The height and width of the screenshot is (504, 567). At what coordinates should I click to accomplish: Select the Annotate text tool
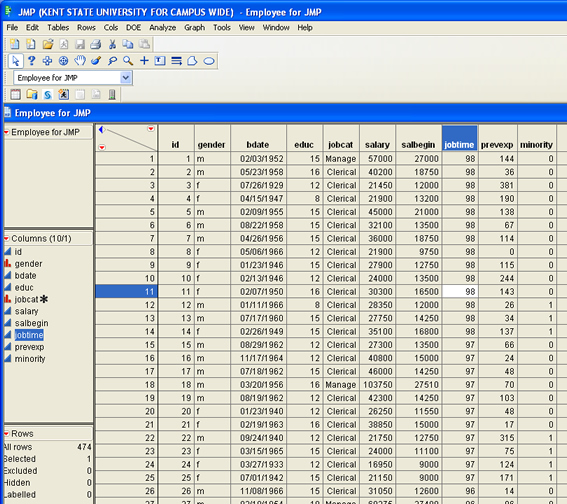[160, 61]
